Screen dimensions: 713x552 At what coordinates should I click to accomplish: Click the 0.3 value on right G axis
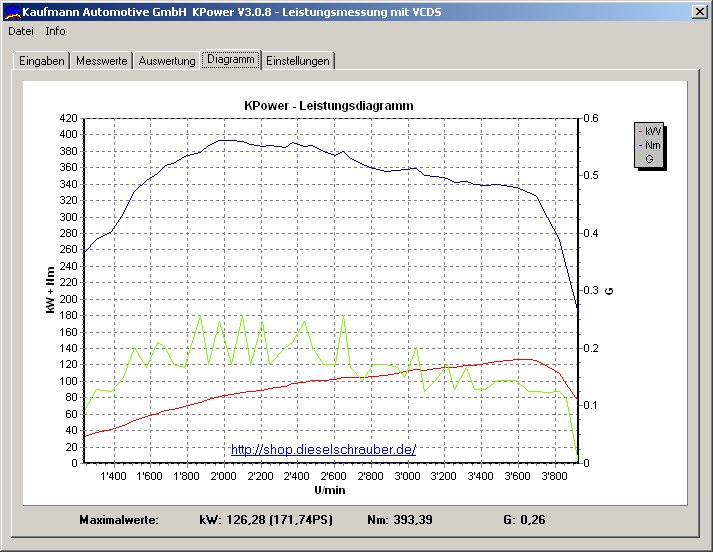[x=591, y=290]
